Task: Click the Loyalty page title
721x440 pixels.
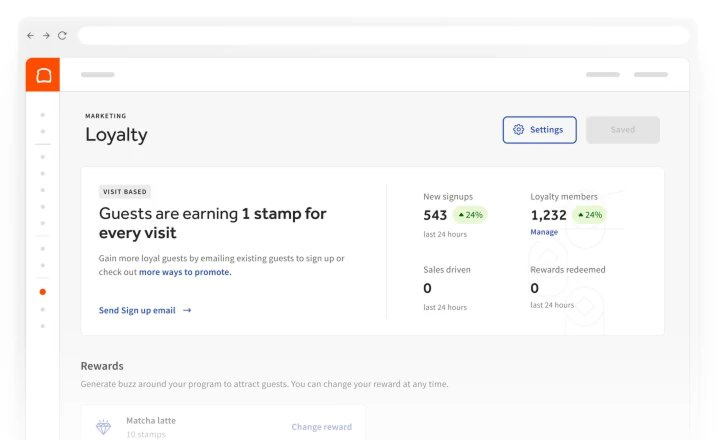Action: tap(116, 135)
